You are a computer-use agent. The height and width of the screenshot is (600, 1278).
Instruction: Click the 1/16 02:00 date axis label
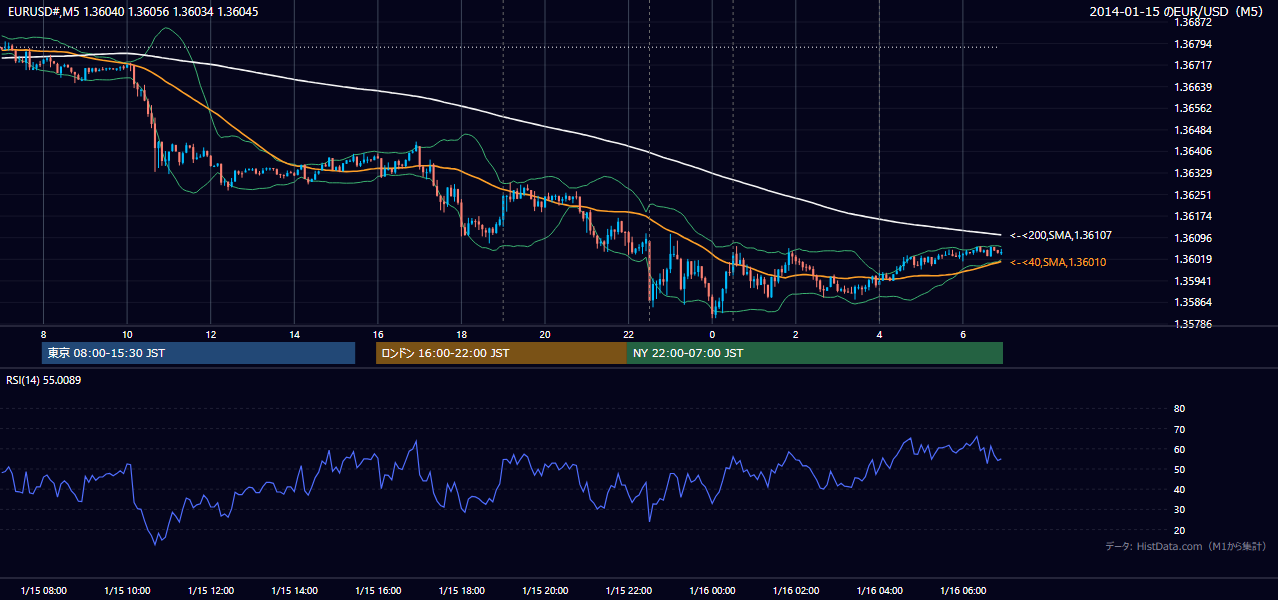[x=796, y=591]
